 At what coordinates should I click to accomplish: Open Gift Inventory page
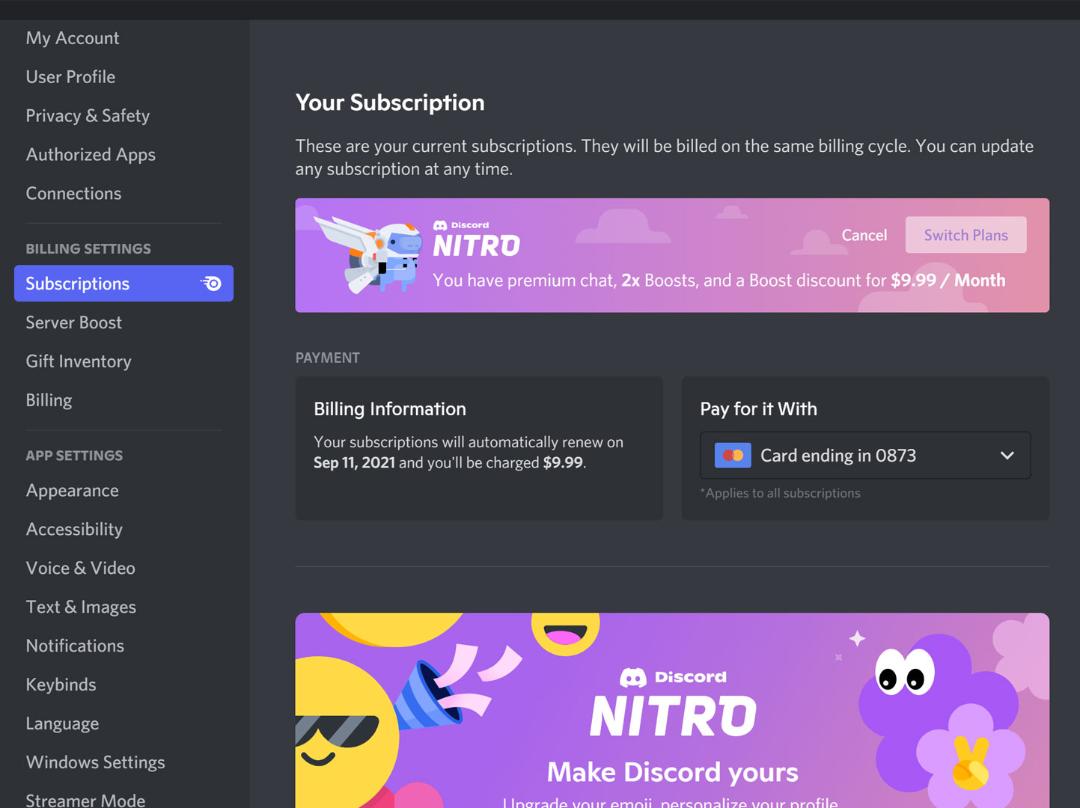79,361
